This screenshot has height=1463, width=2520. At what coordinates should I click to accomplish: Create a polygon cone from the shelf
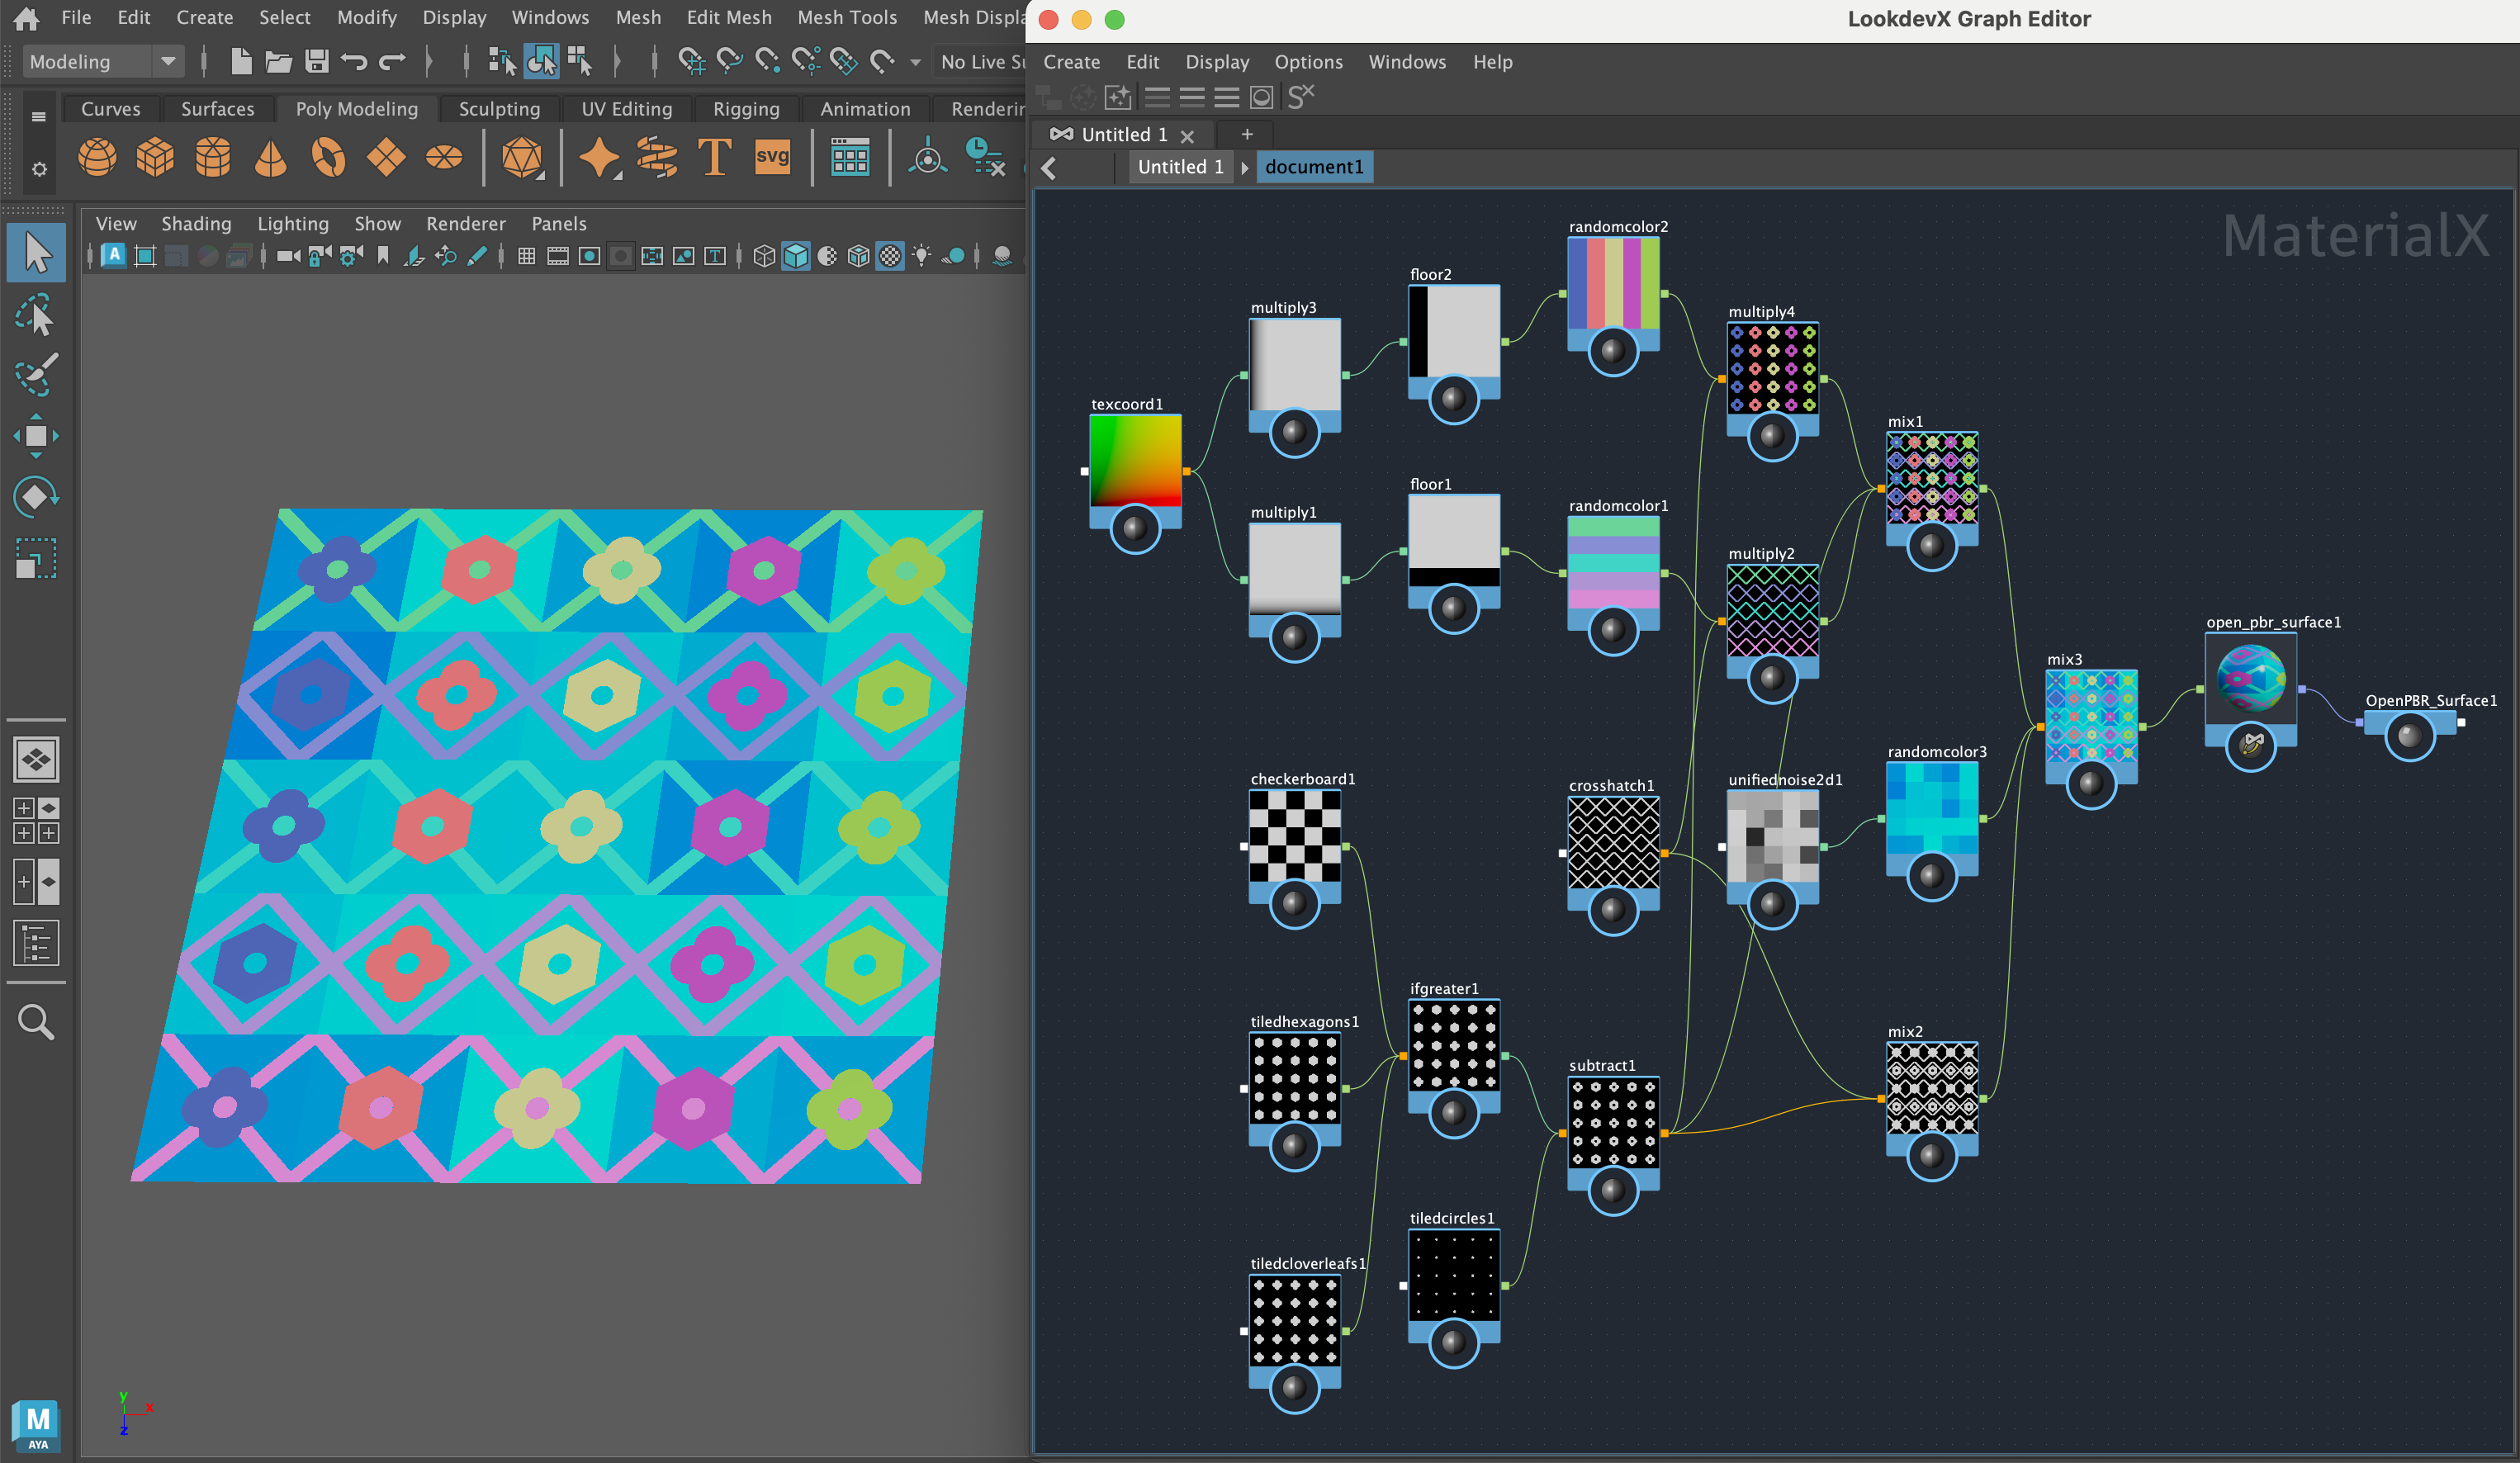coord(270,158)
